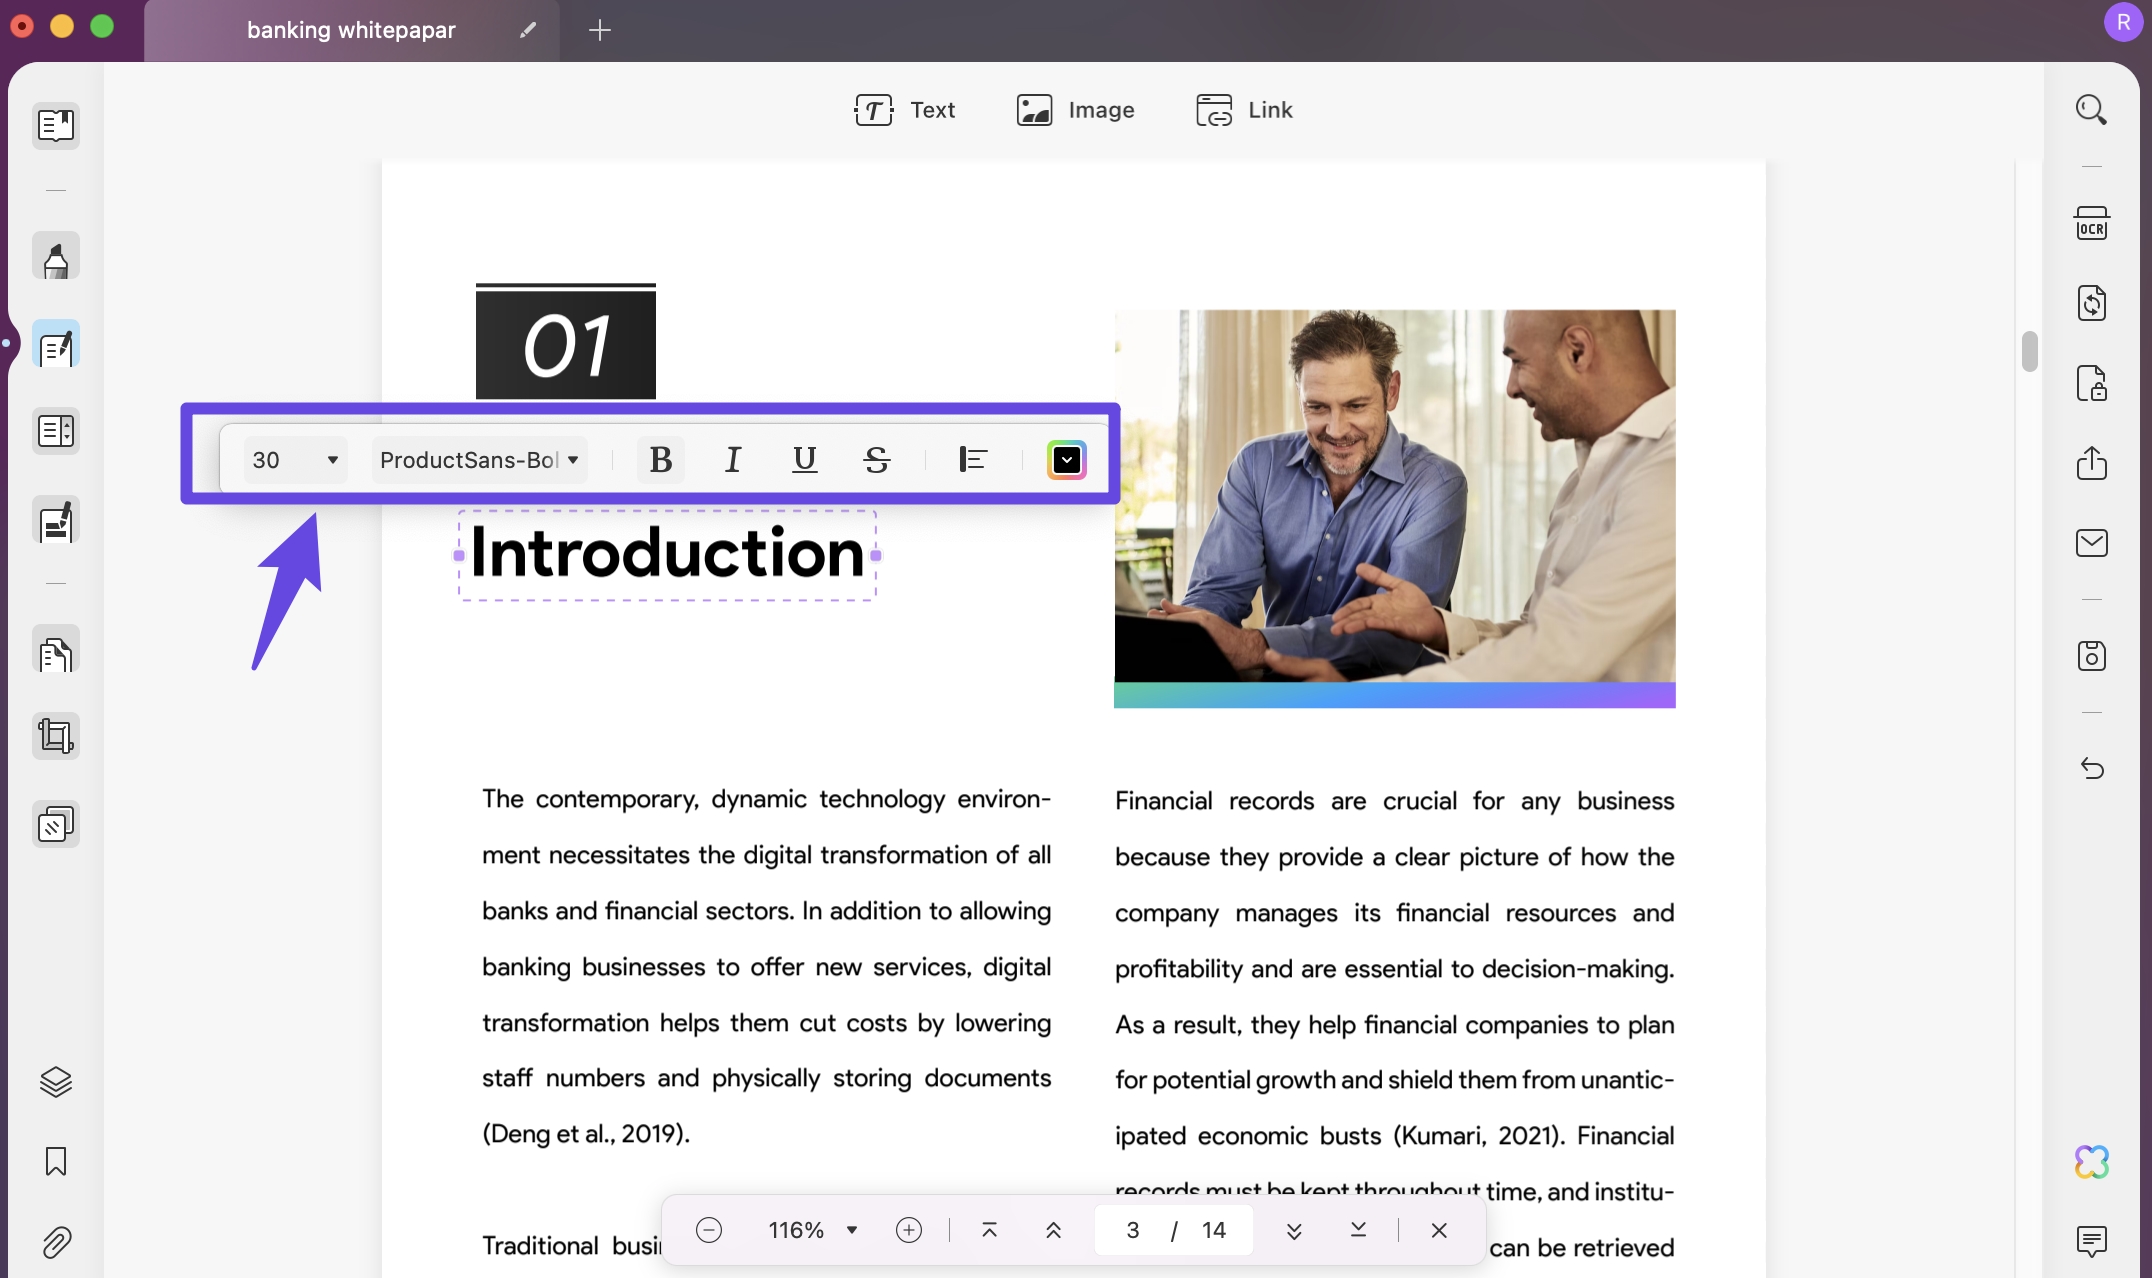
Task: Open the AI assistant flower icon
Action: 2091,1162
